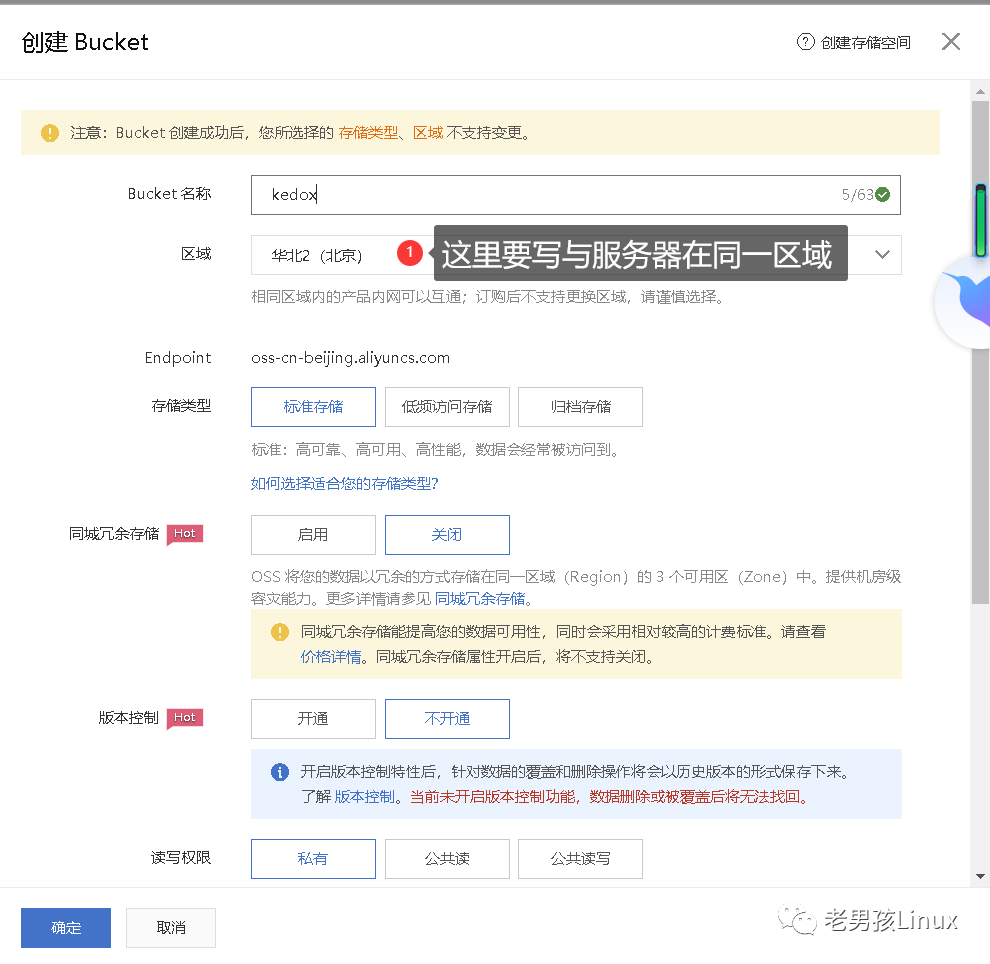The width and height of the screenshot is (990, 964).
Task: Choose 关闭 for 同城冗余存储
Action: (447, 535)
